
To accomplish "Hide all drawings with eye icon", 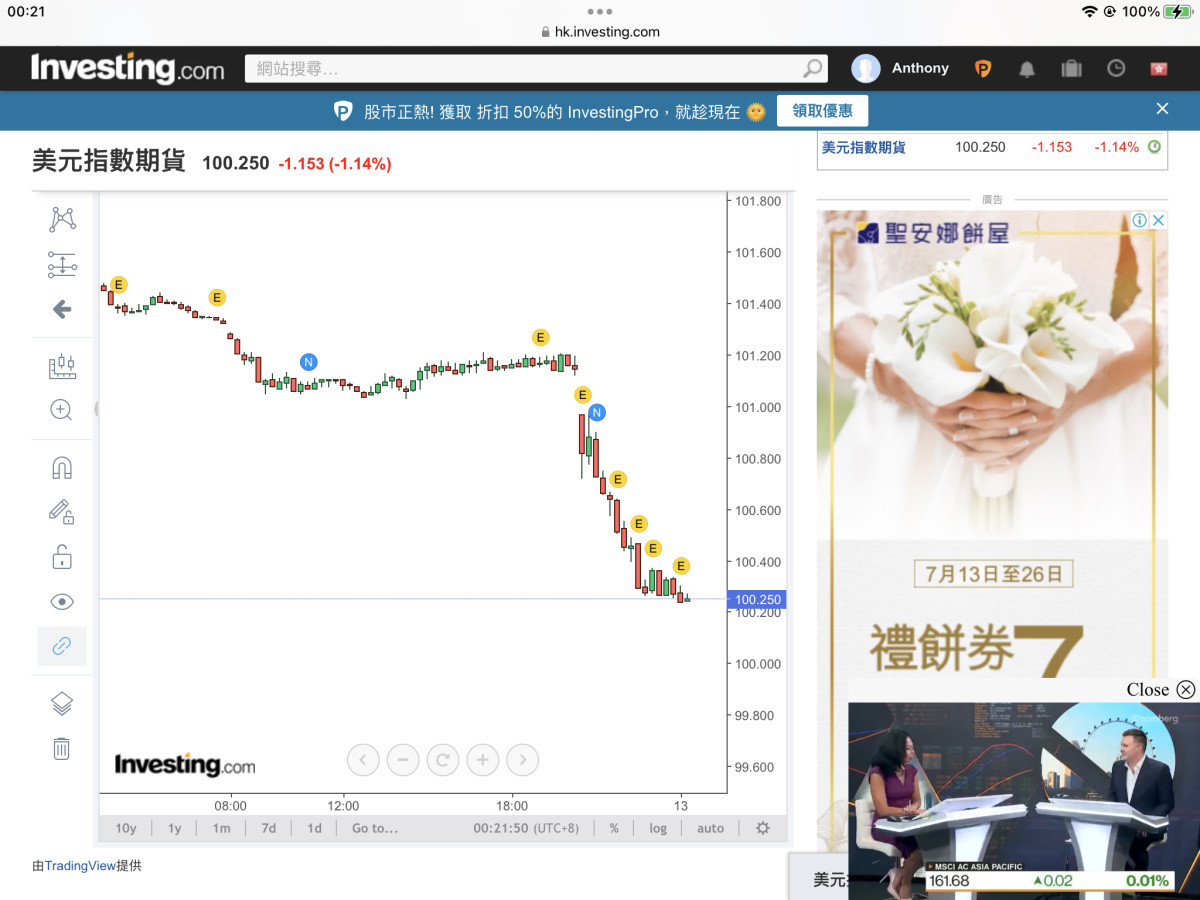I will (x=62, y=601).
